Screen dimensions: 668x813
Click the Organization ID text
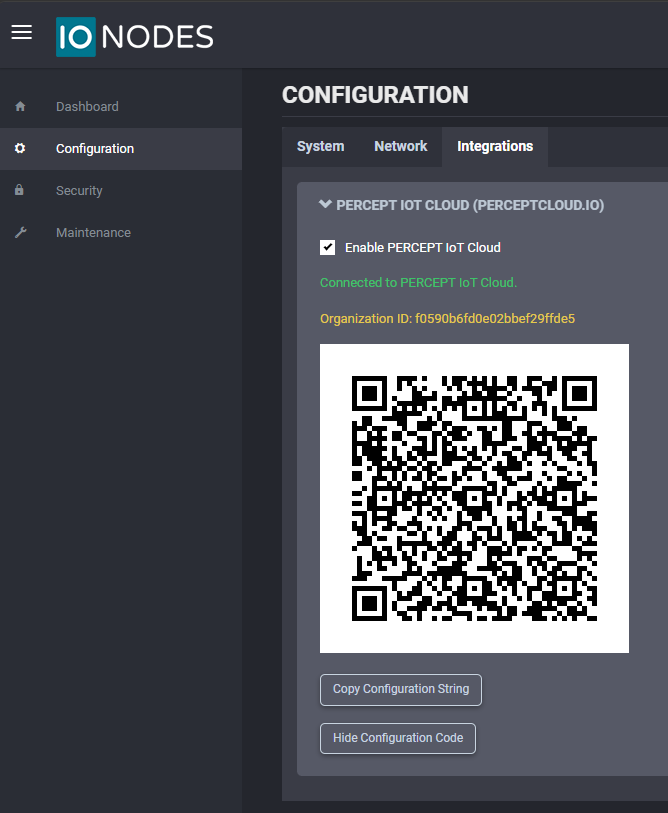point(448,319)
